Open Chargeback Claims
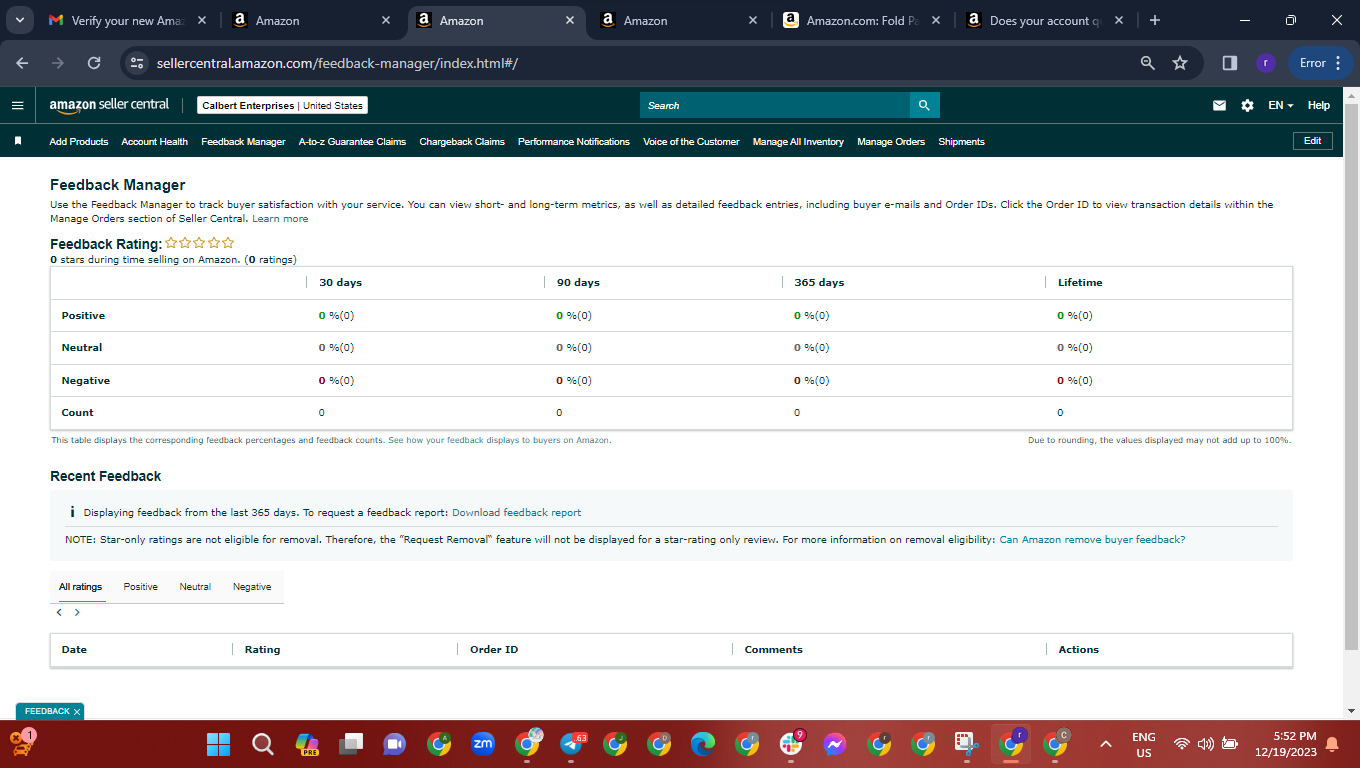1360x768 pixels. pos(462,142)
